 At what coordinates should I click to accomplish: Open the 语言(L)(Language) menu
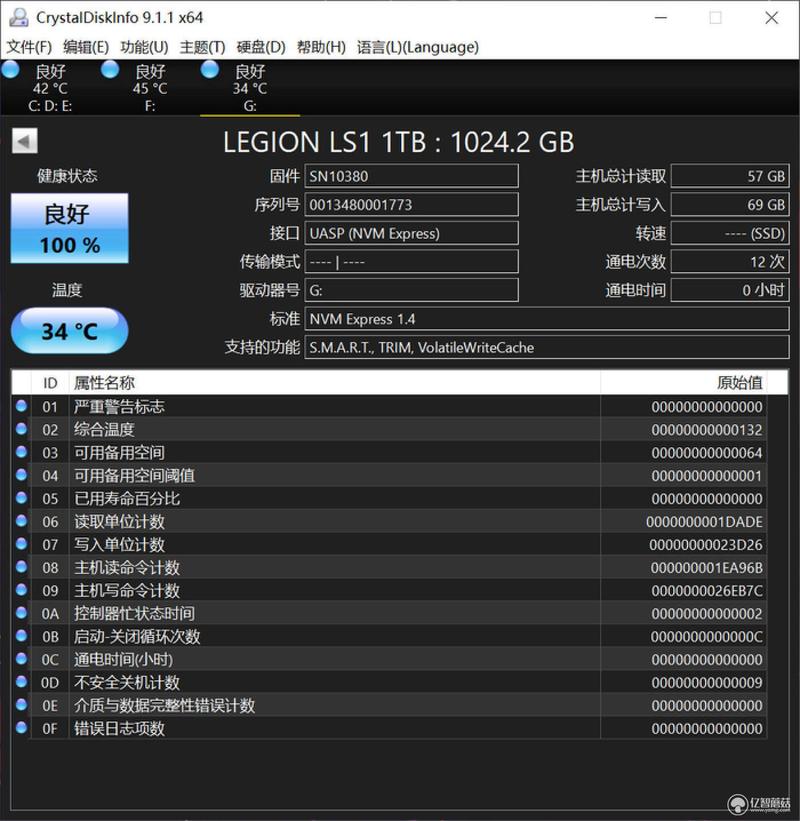[418, 47]
